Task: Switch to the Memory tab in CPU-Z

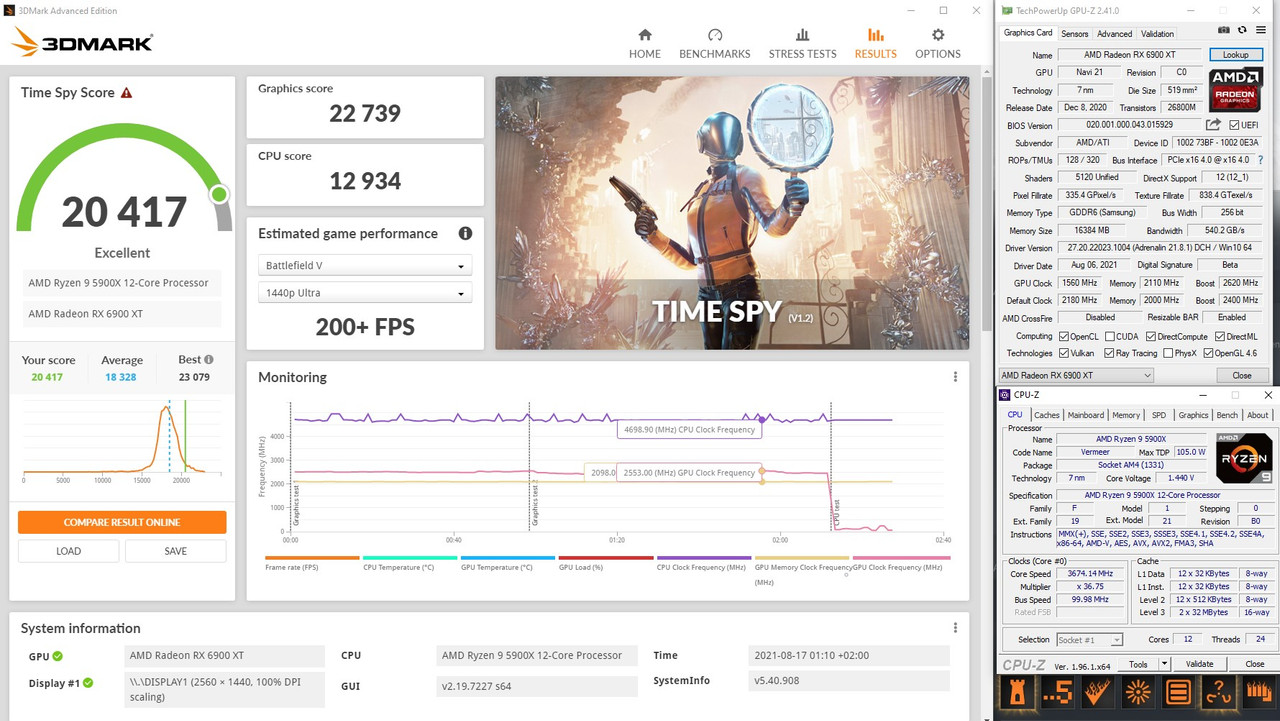Action: [1126, 415]
